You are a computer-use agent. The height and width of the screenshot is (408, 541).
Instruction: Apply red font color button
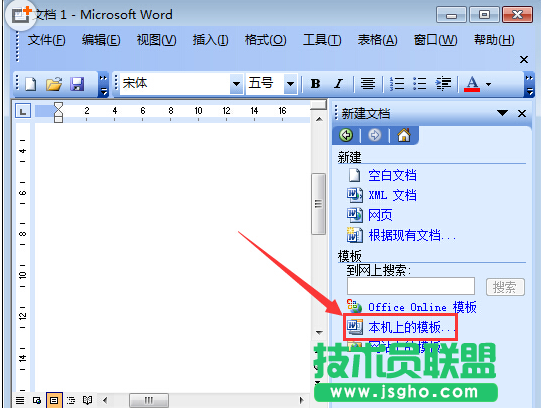[x=472, y=84]
